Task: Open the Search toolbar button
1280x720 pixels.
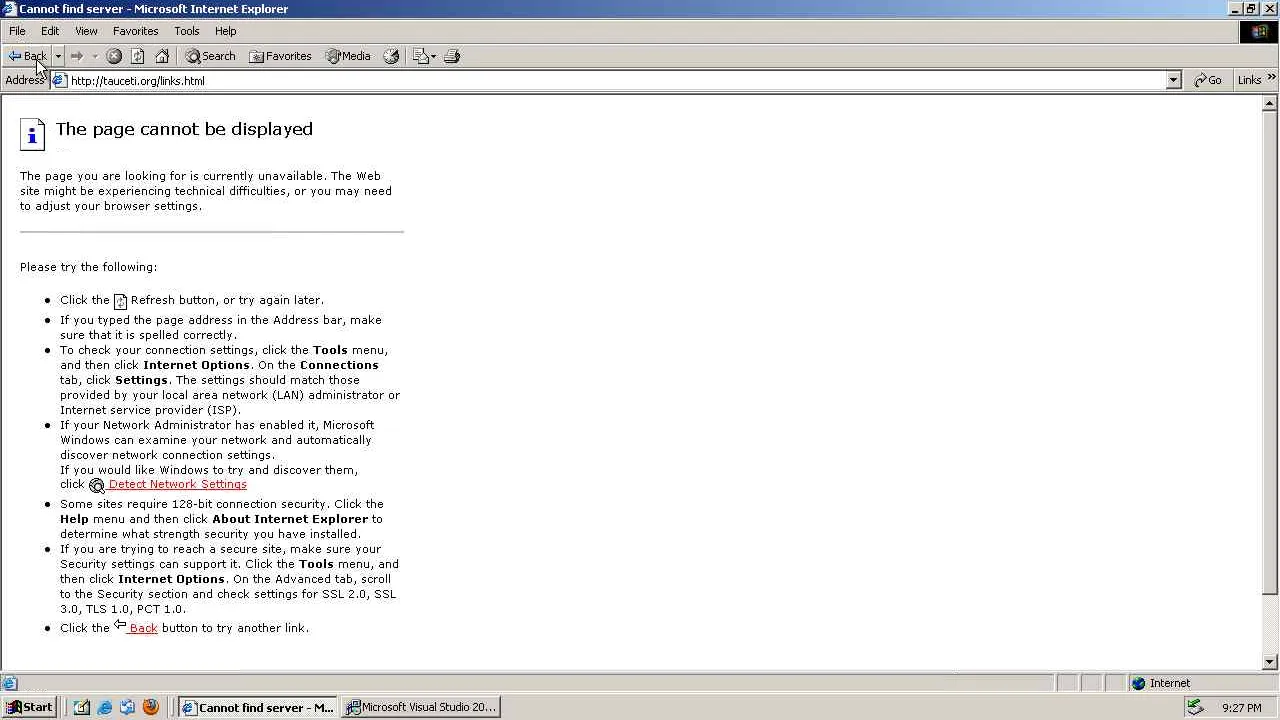Action: point(210,56)
